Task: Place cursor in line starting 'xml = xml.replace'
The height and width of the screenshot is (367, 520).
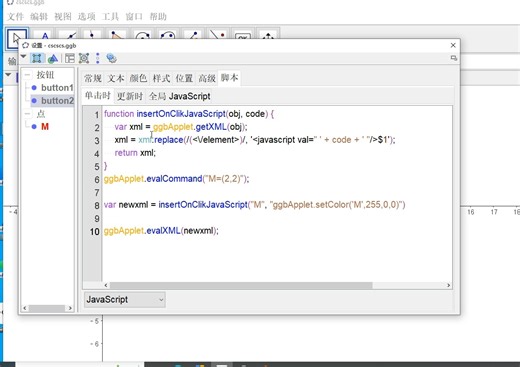Action: [255, 140]
